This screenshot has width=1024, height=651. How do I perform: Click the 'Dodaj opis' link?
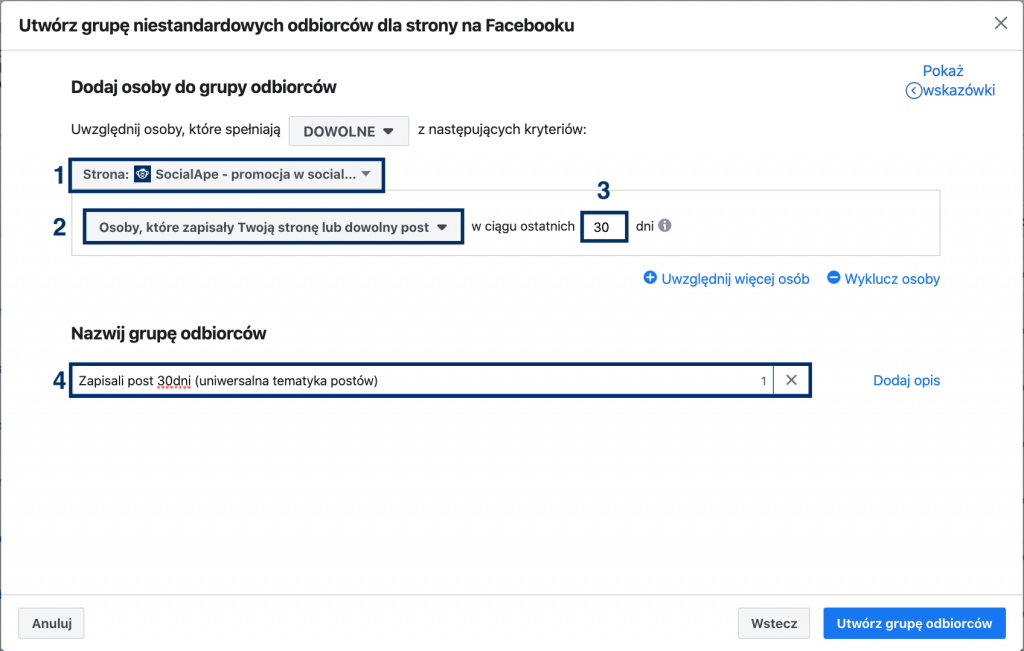[x=906, y=380]
